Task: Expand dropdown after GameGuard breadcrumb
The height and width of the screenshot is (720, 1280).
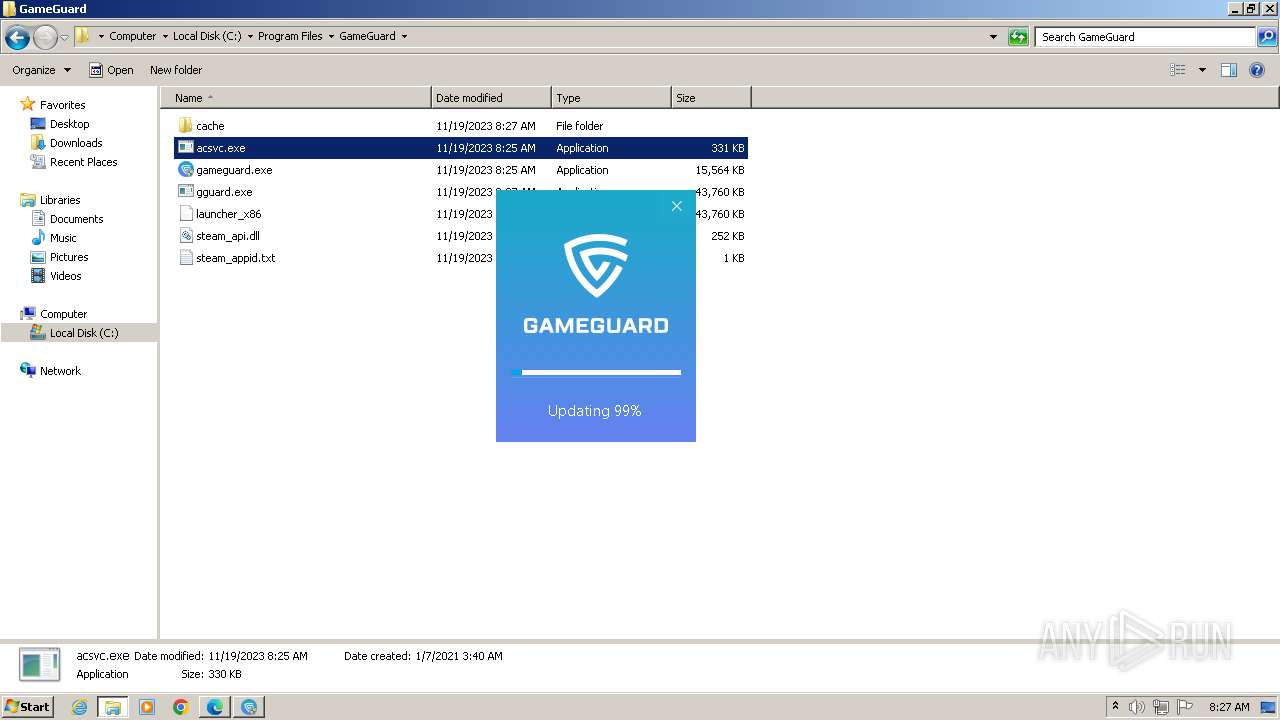Action: point(404,36)
